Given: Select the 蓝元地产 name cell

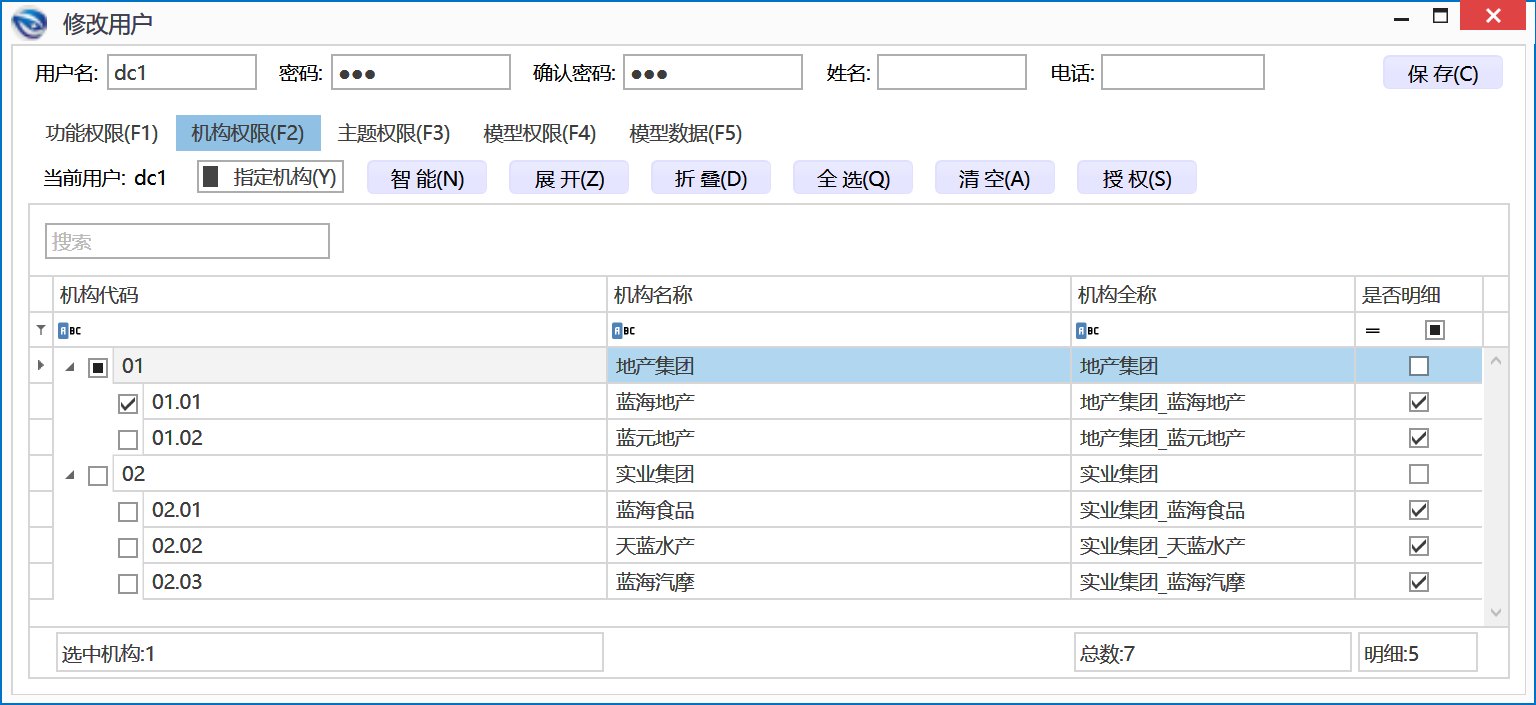Looking at the screenshot, I should click(839, 438).
